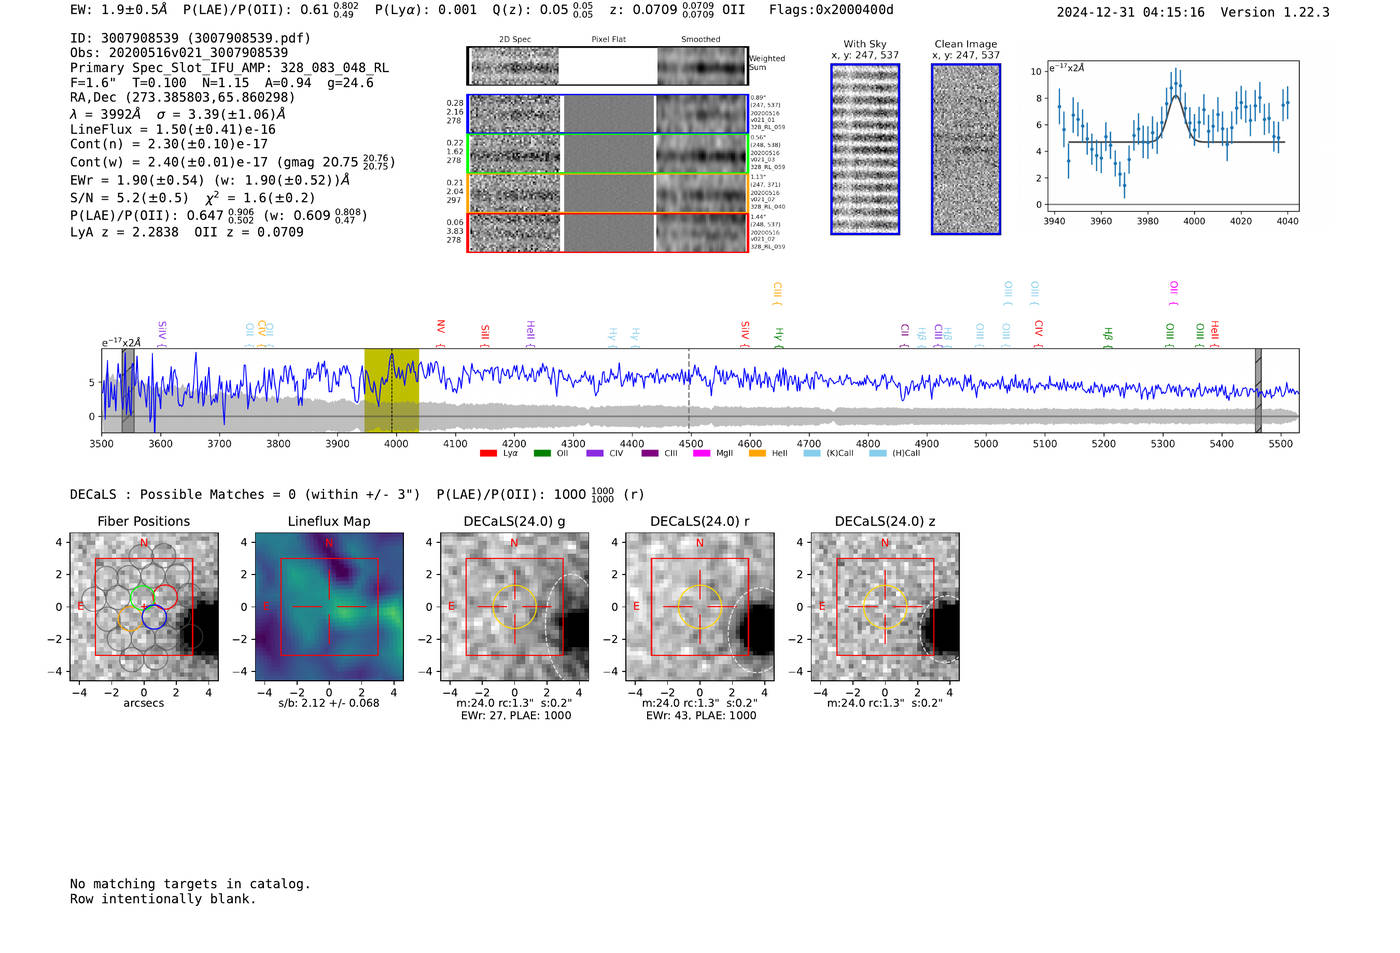Click the yellow aperture circle in DECaLS g
The image size is (1400, 953).
point(515,607)
